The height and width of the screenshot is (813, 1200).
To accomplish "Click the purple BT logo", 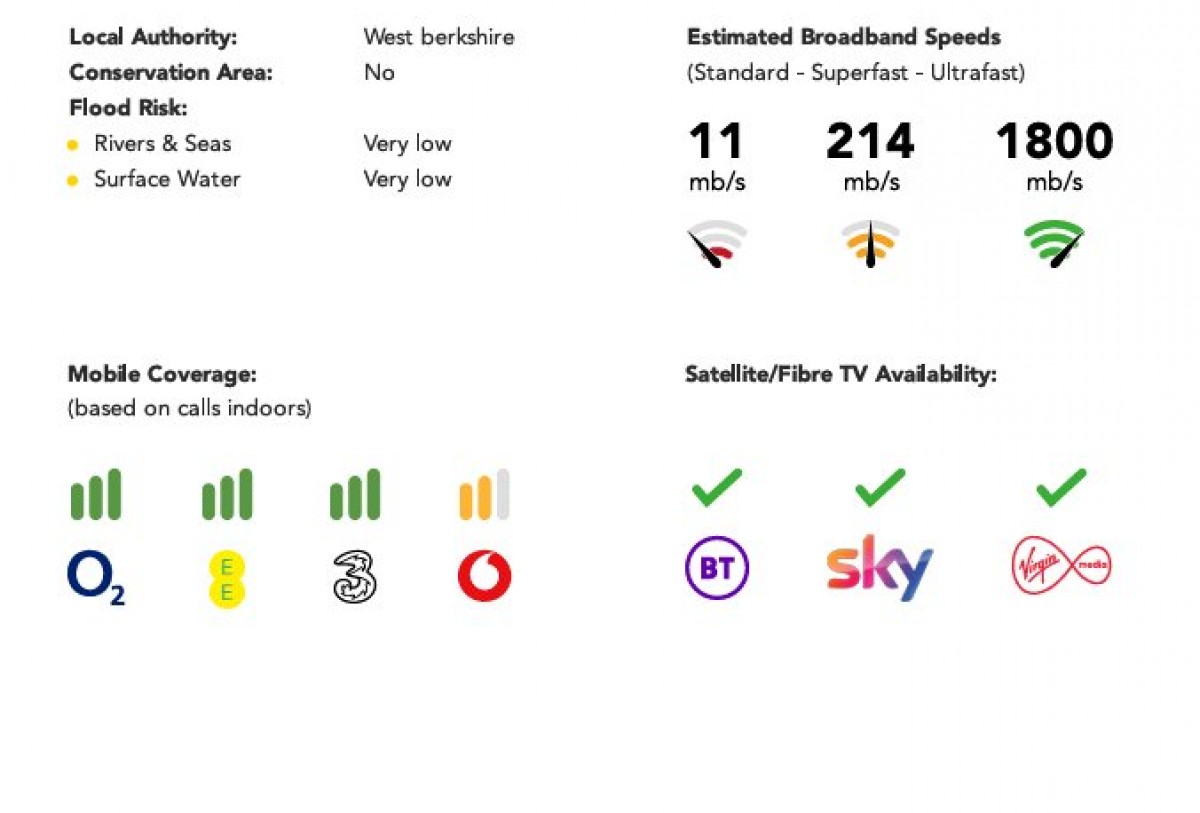I will pyautogui.click(x=717, y=568).
